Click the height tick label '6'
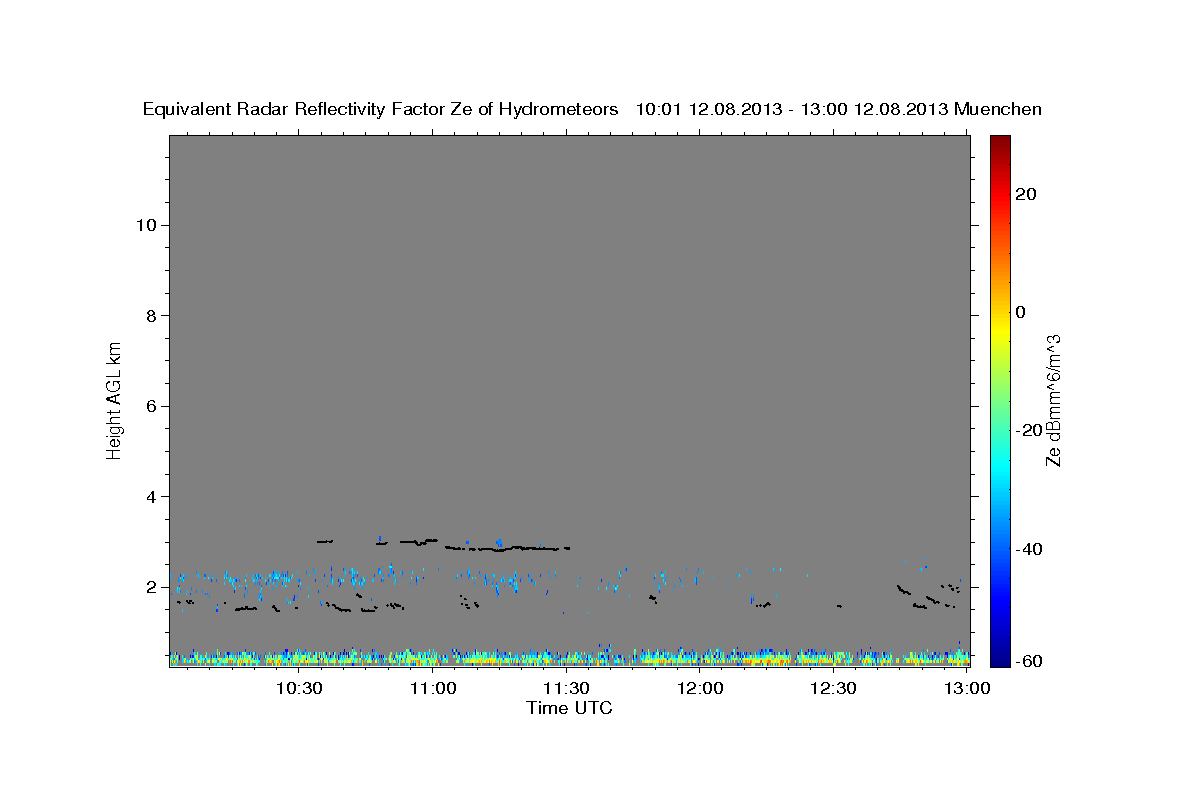 [x=152, y=406]
